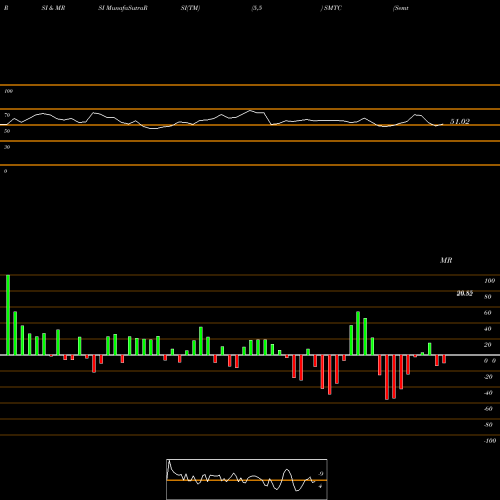Open the mini overview chart thumbnail
500x500 pixels.
(247, 479)
